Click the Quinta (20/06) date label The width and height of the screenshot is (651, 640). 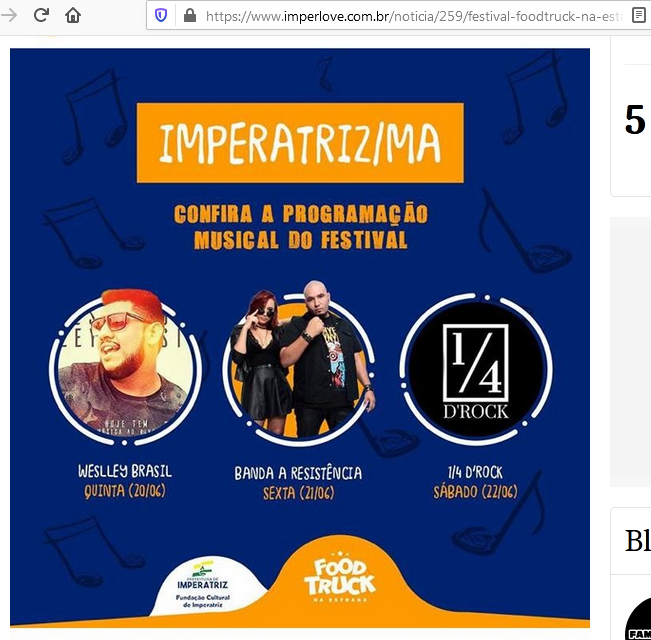click(x=125, y=491)
